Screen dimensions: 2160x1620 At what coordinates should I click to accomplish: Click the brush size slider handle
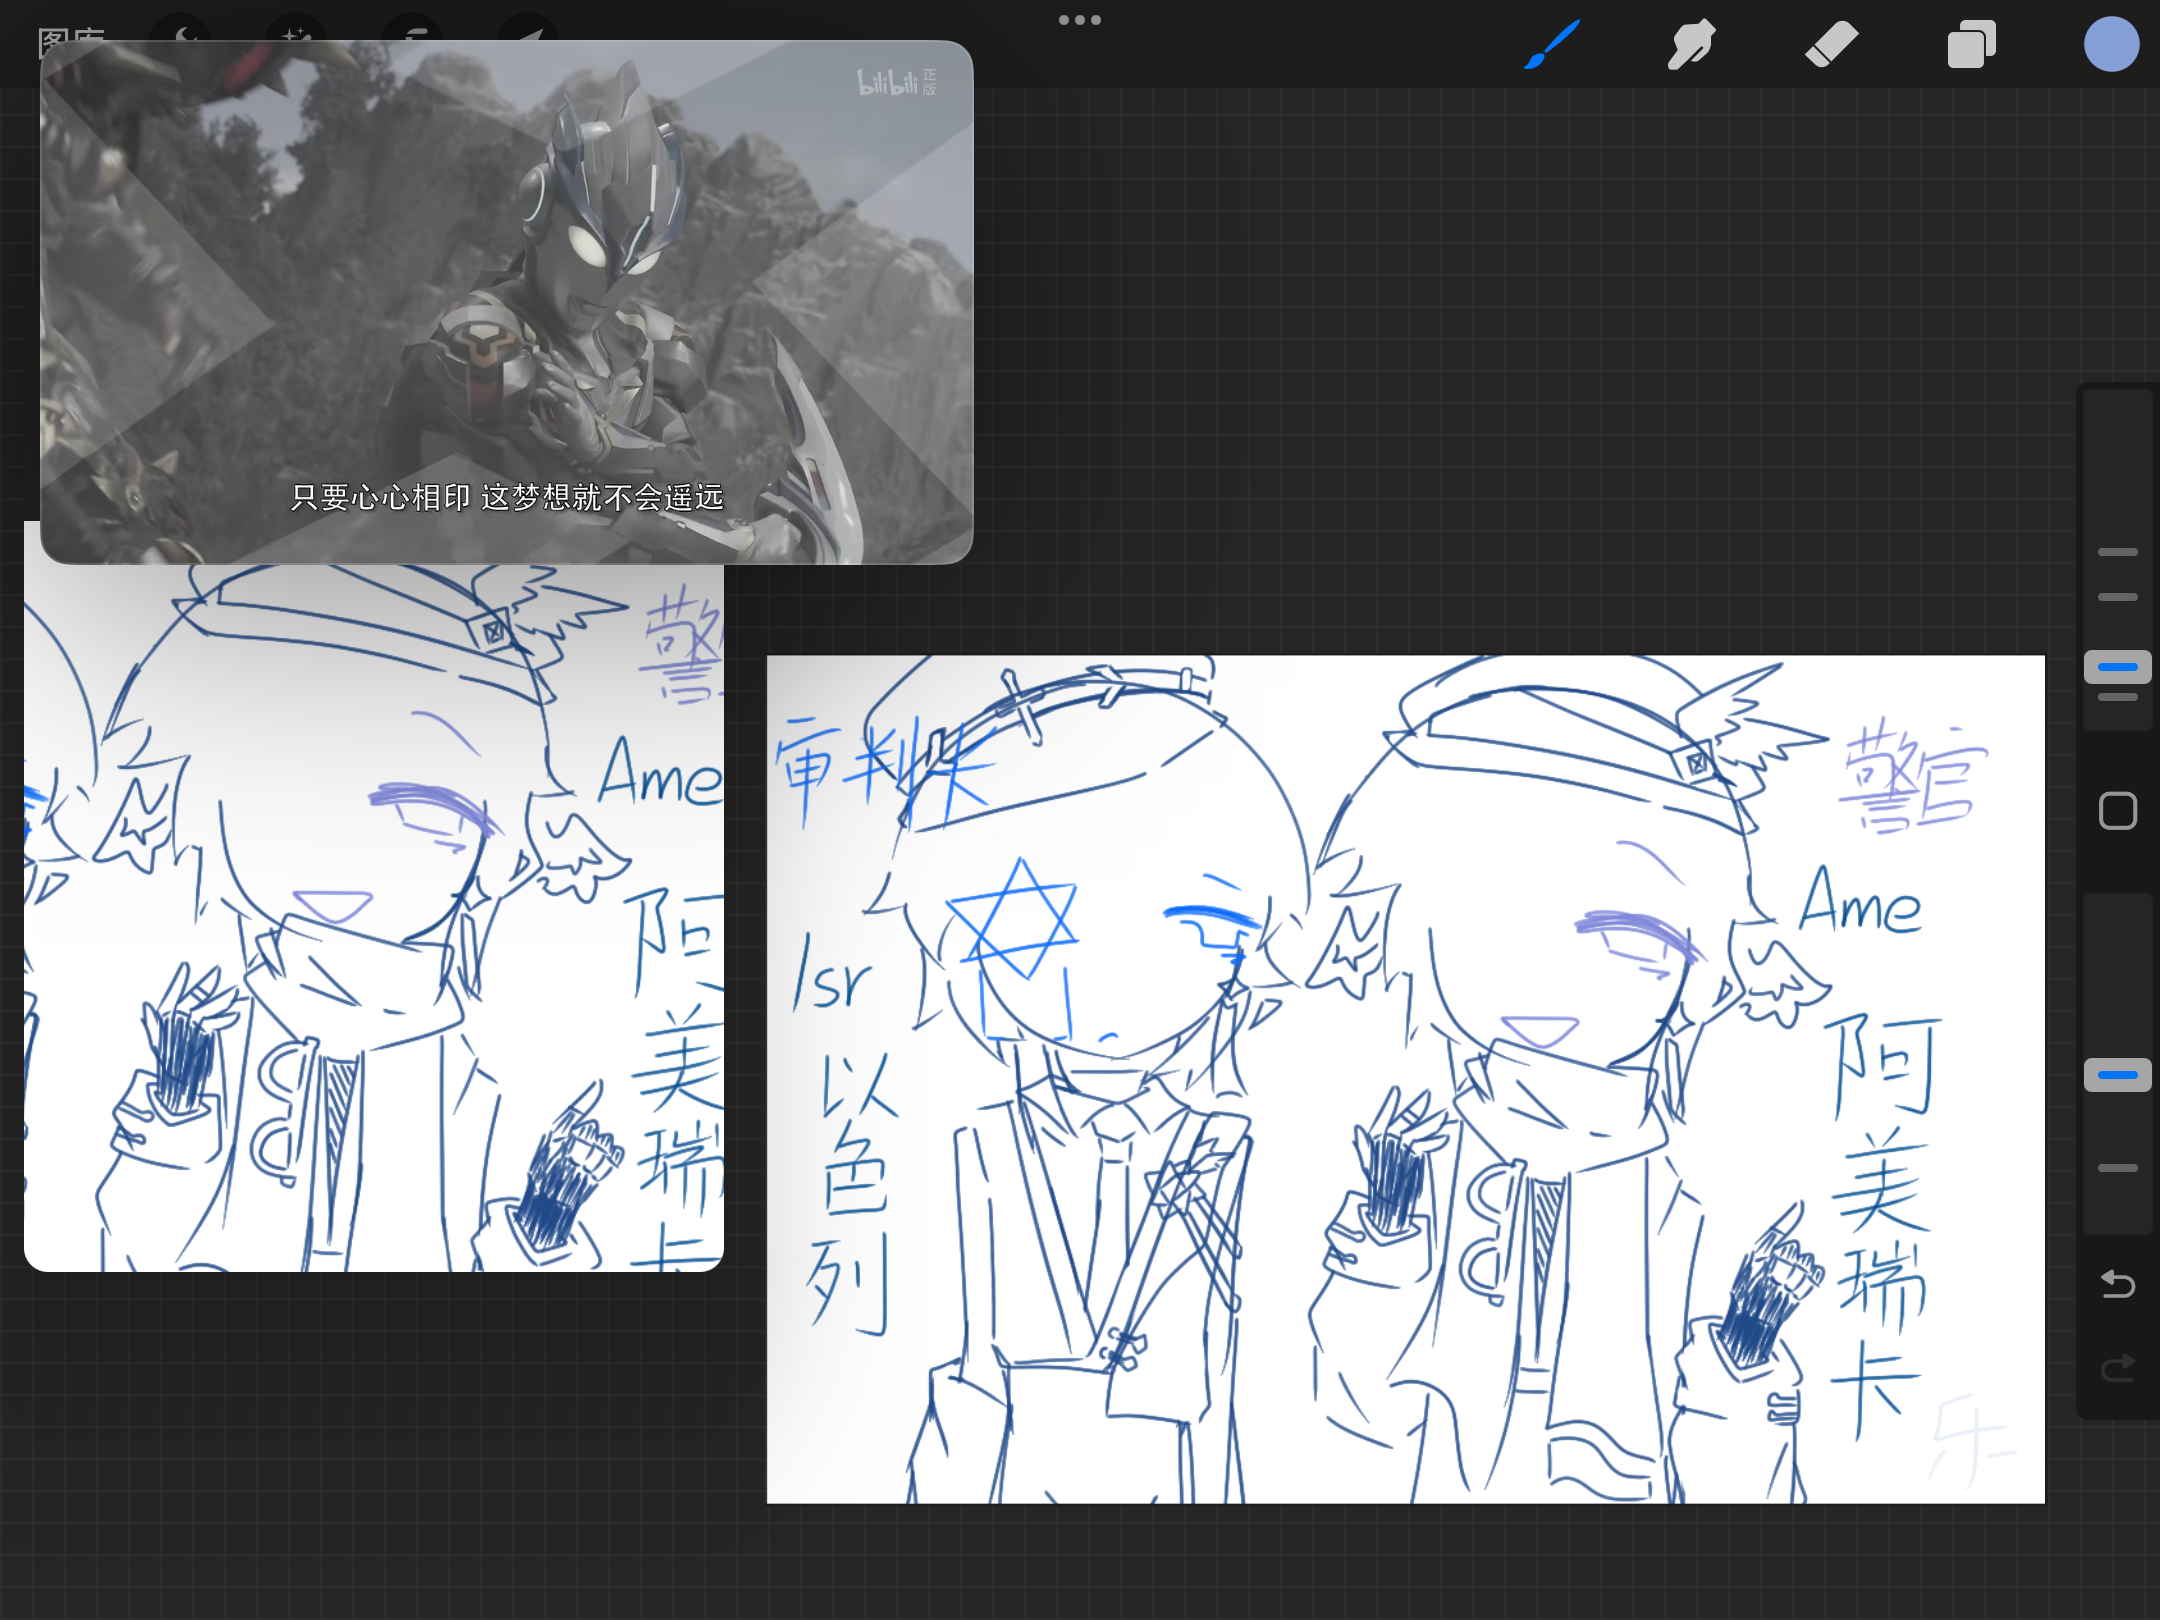pyautogui.click(x=2117, y=667)
